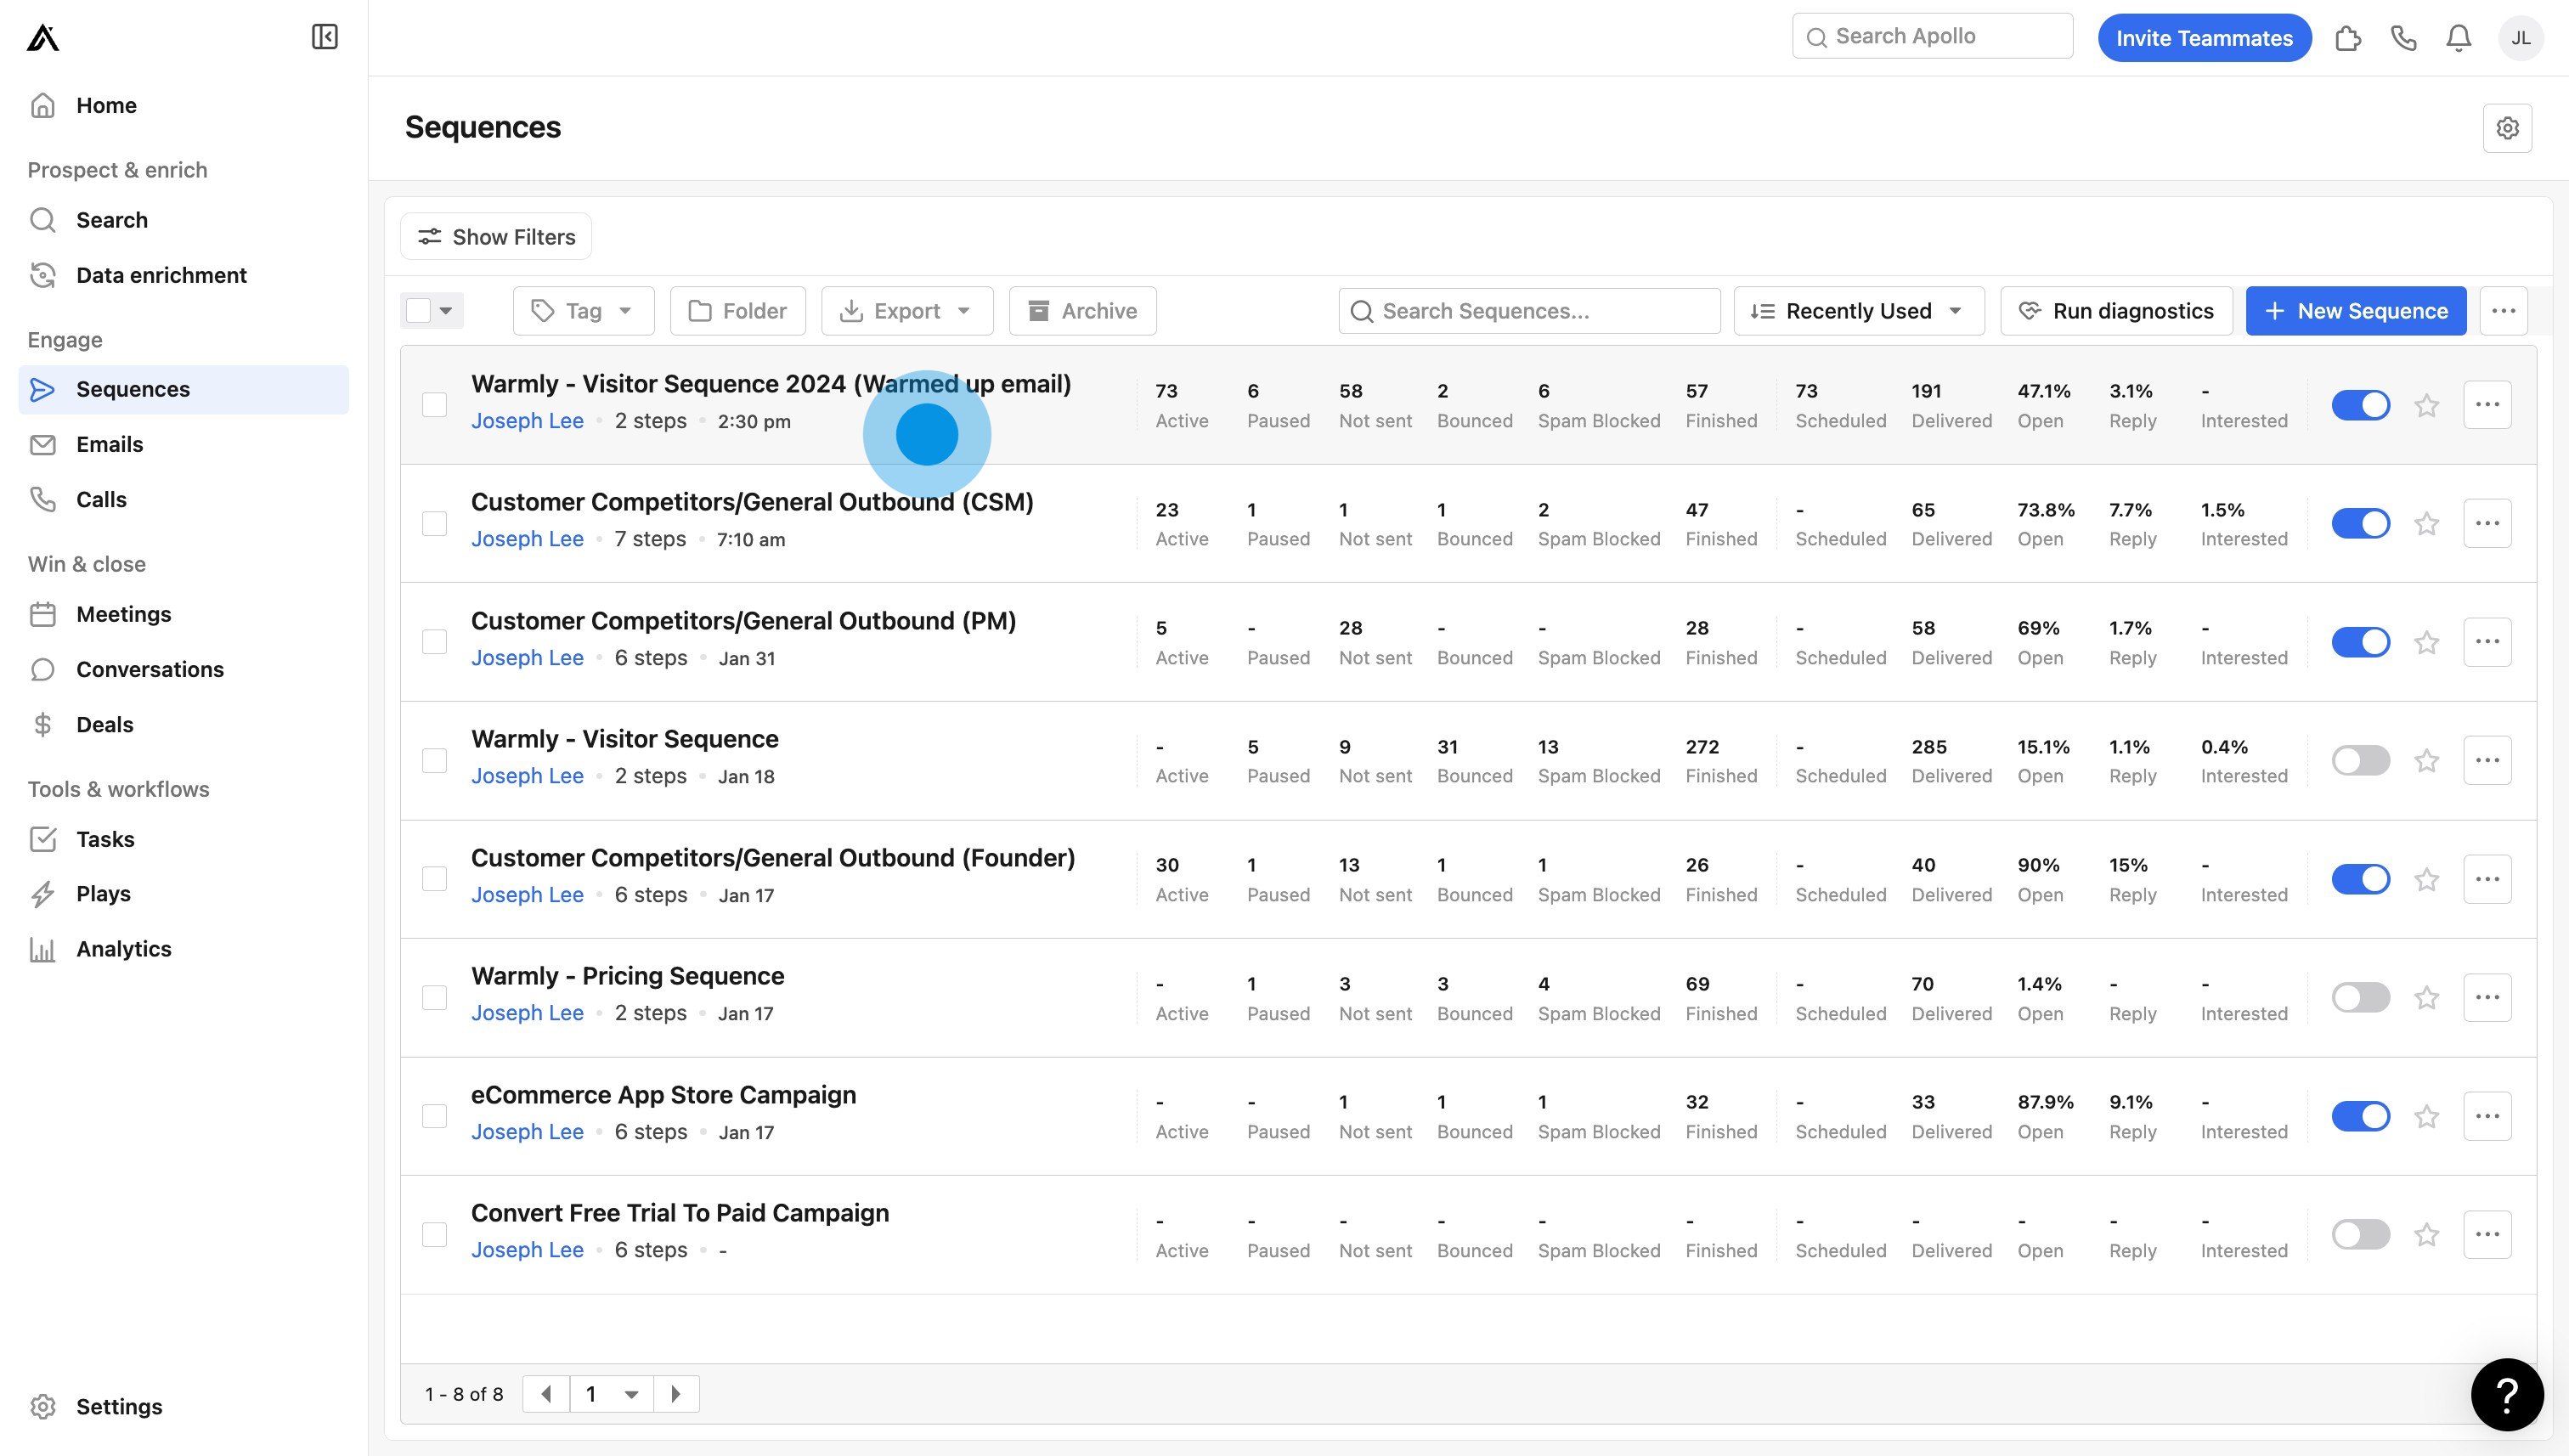The image size is (2569, 1456).
Task: Star the Warmly - Pricing Sequence
Action: pos(2426,998)
